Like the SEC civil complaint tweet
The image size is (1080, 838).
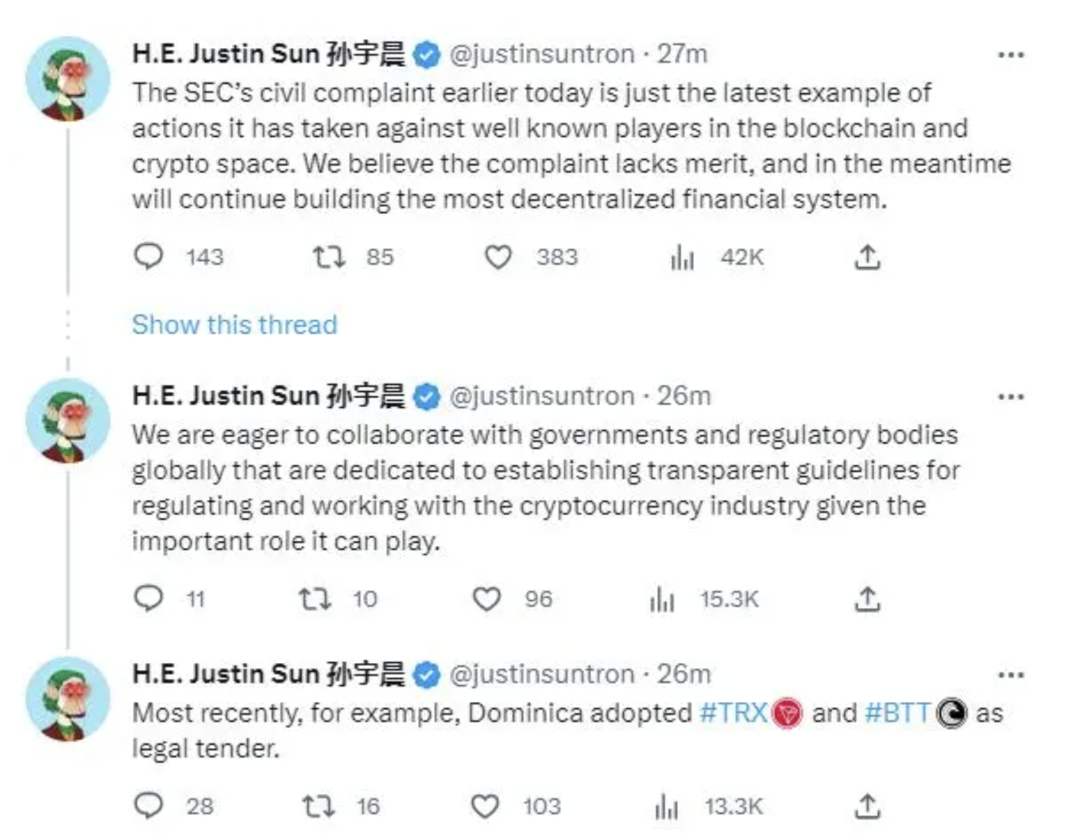[x=498, y=258]
